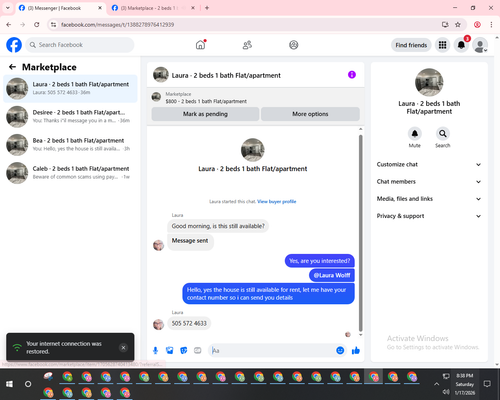Image resolution: width=500 pixels, height=400 pixels.
Task: Start a voice clip with microphone icon
Action: click(x=155, y=350)
